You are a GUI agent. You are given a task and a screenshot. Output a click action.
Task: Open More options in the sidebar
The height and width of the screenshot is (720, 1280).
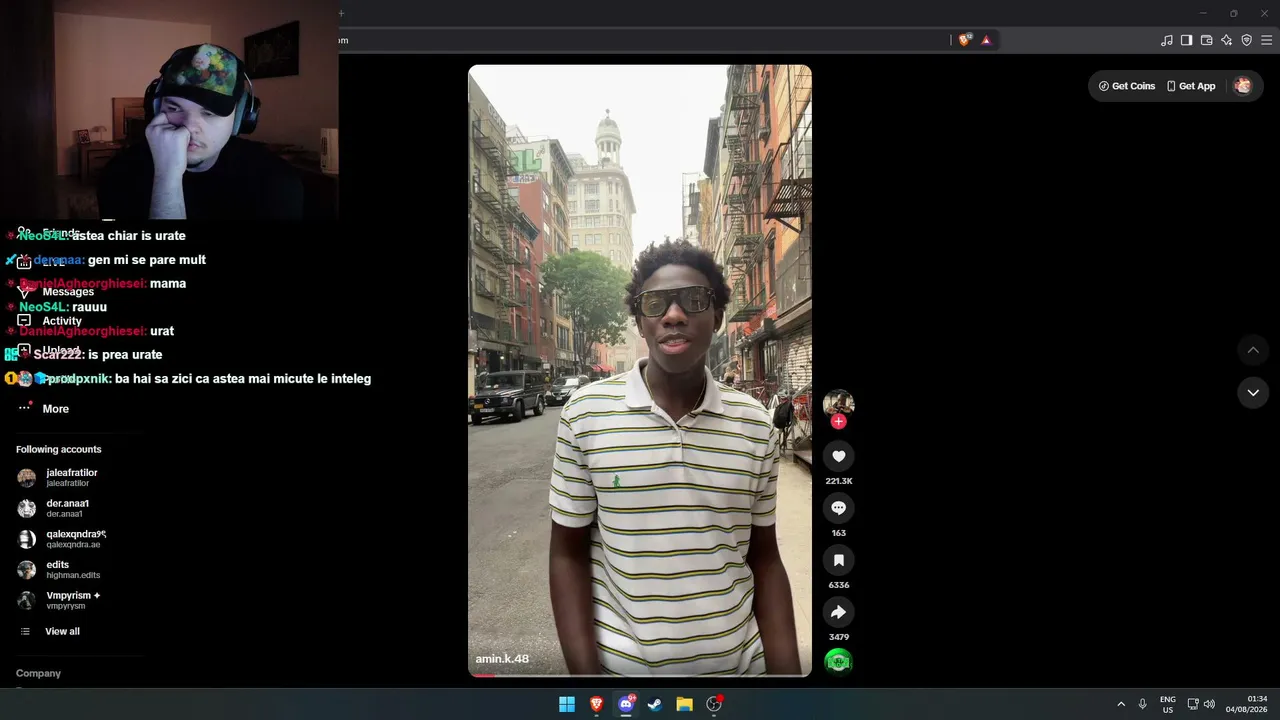(44, 408)
